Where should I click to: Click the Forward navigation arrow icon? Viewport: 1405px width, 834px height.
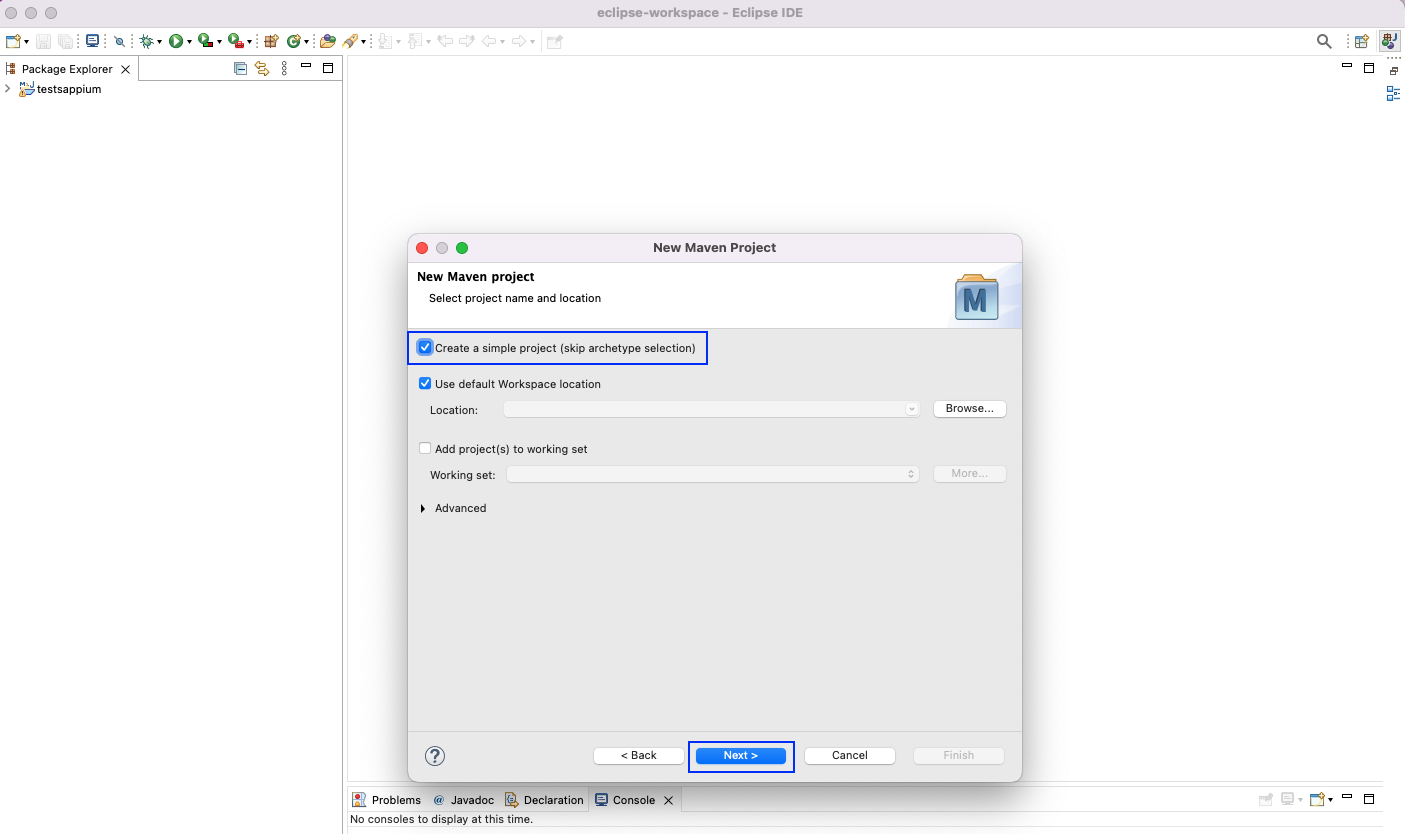tap(519, 41)
